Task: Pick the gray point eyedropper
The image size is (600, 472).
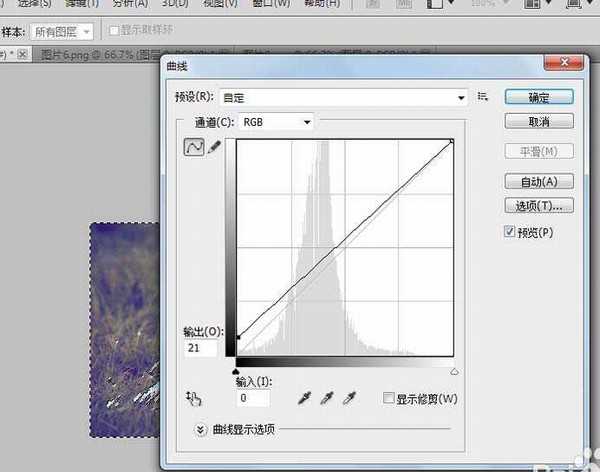Action: (x=327, y=399)
